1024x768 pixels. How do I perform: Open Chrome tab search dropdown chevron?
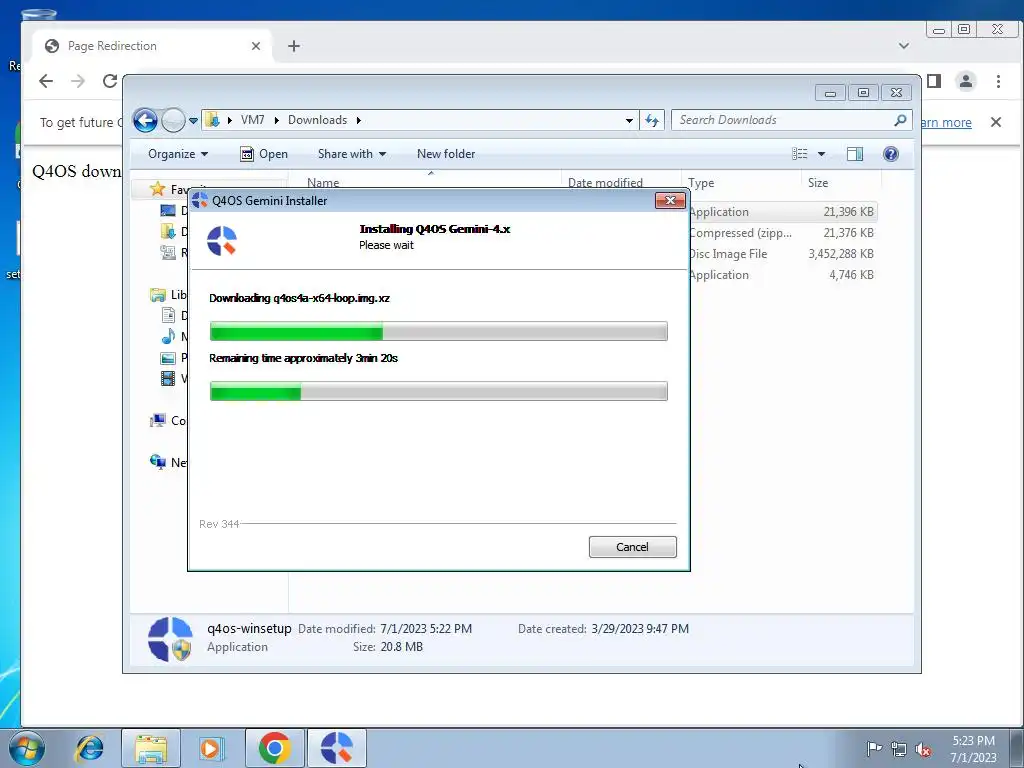tap(904, 46)
